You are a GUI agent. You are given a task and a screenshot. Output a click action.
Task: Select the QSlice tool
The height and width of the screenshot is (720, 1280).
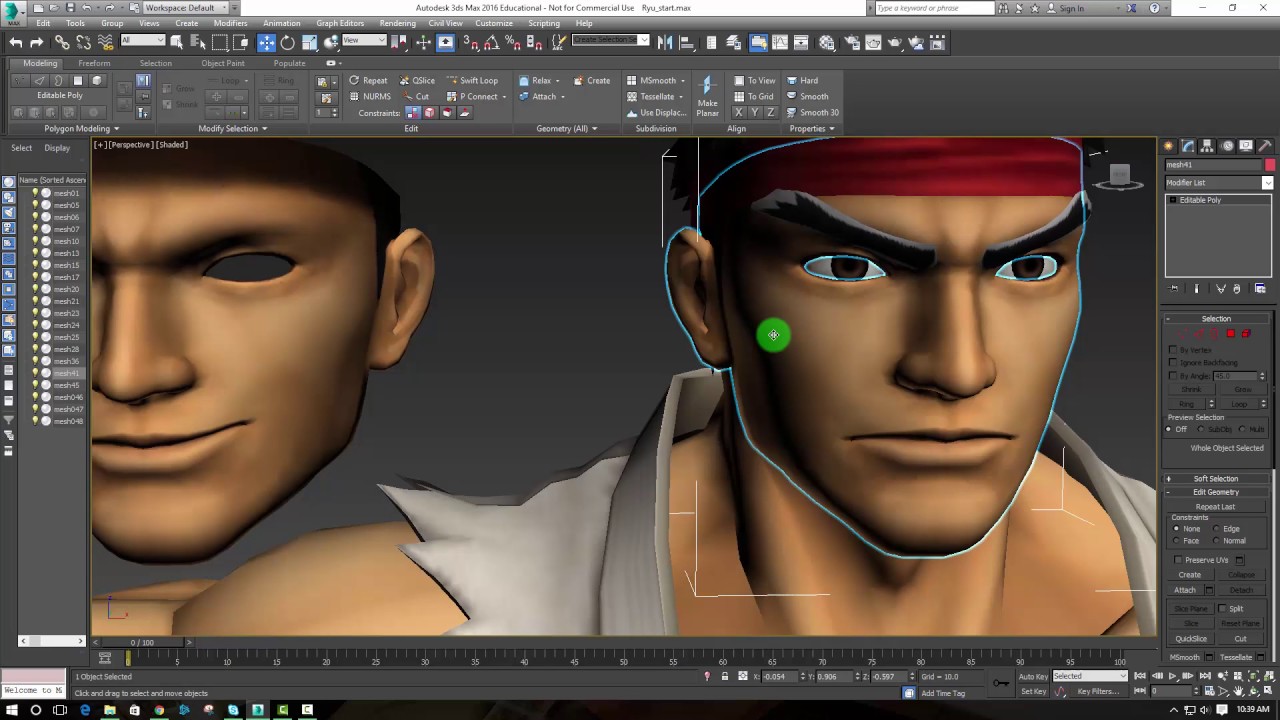pyautogui.click(x=417, y=81)
